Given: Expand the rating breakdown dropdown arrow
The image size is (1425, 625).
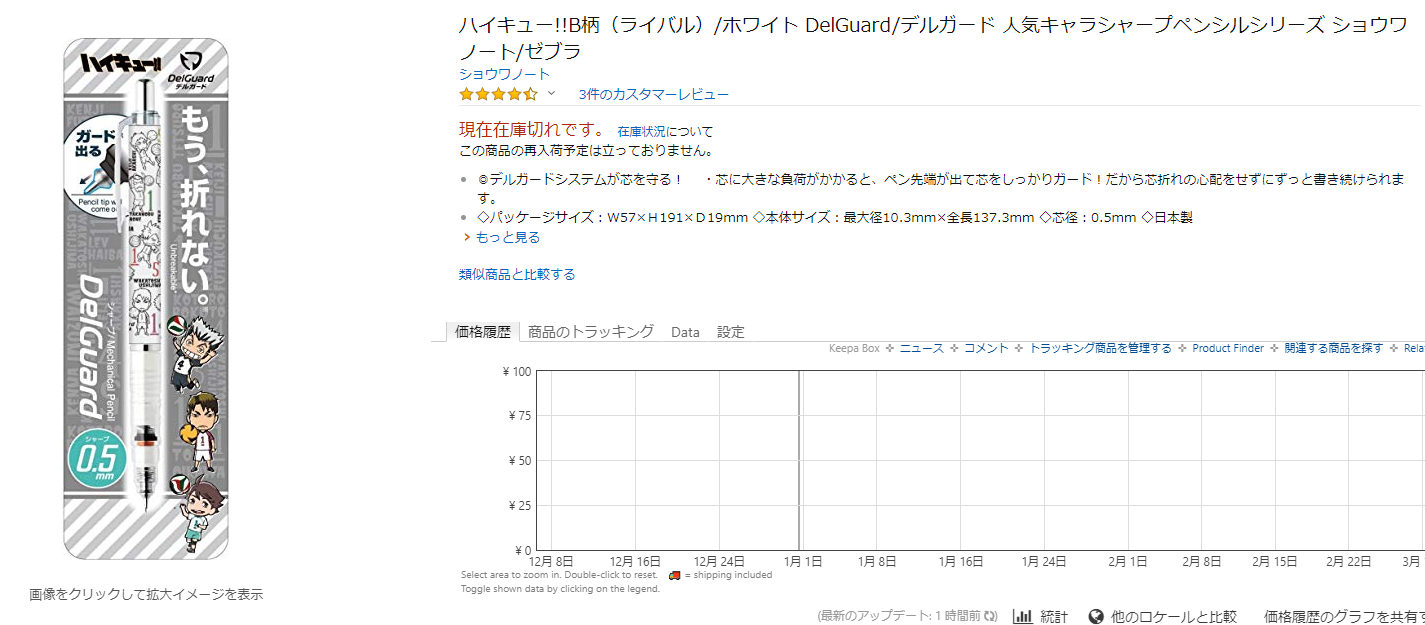Looking at the screenshot, I should [551, 94].
